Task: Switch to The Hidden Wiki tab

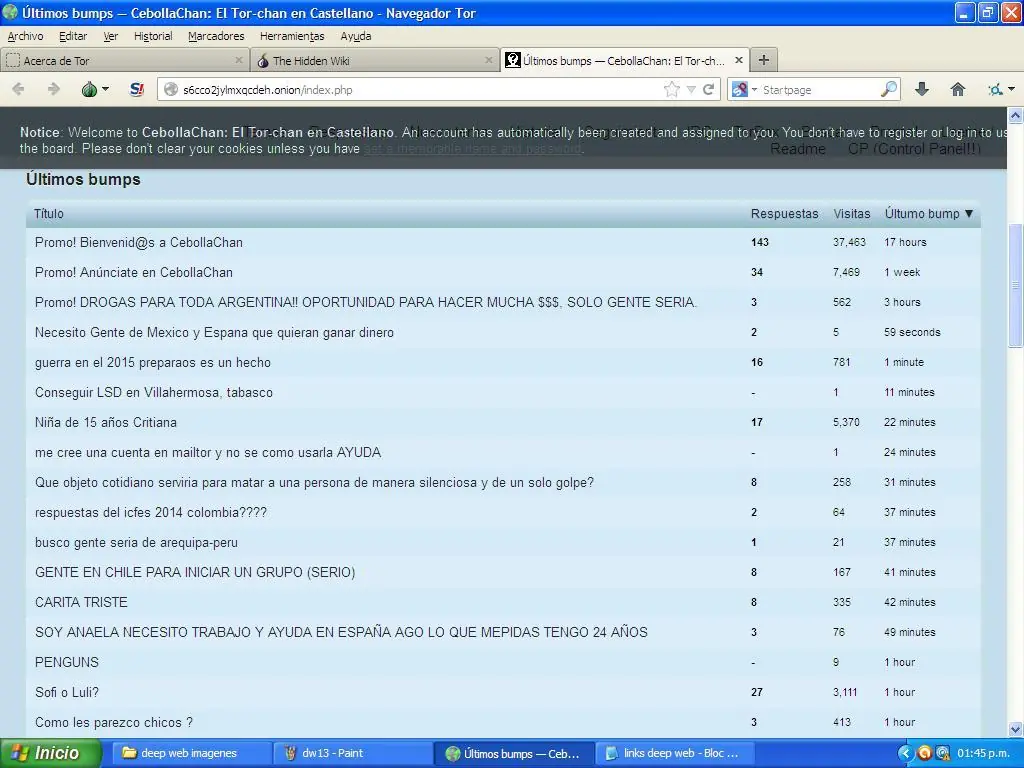Action: pos(374,60)
